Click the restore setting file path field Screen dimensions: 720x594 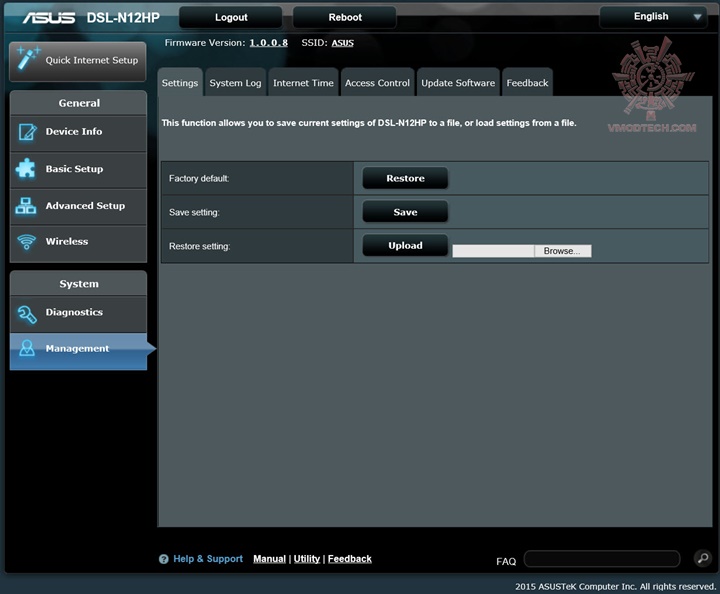[493, 251]
